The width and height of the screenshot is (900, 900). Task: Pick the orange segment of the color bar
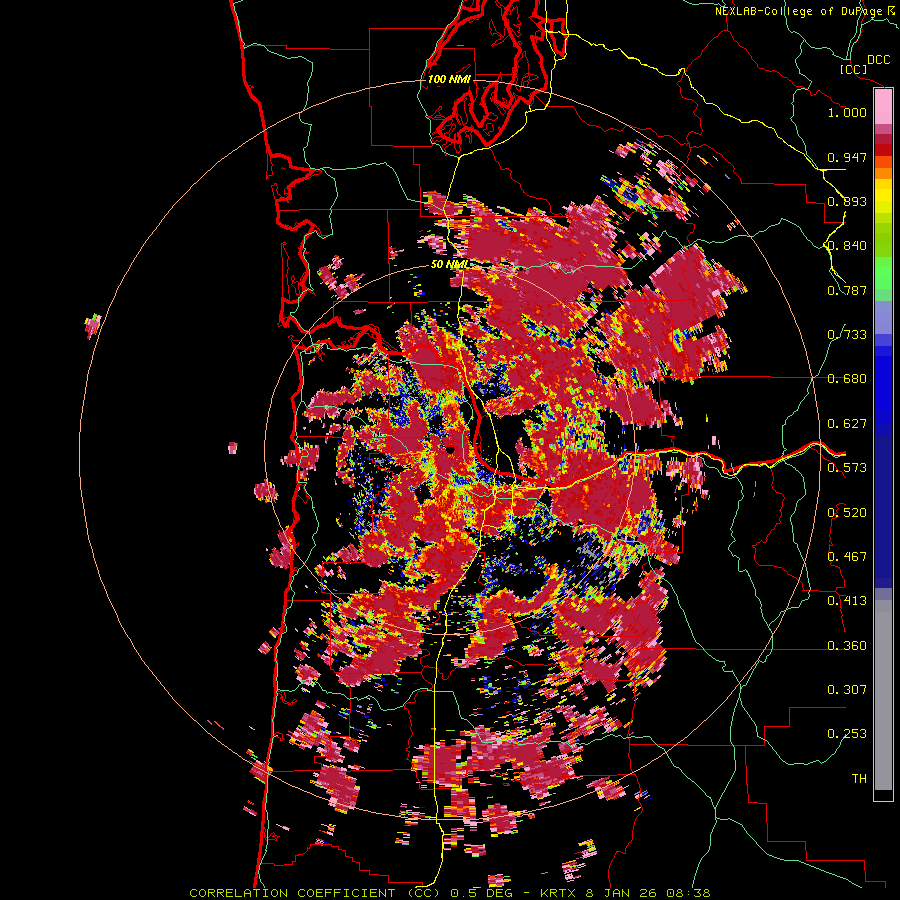(883, 173)
